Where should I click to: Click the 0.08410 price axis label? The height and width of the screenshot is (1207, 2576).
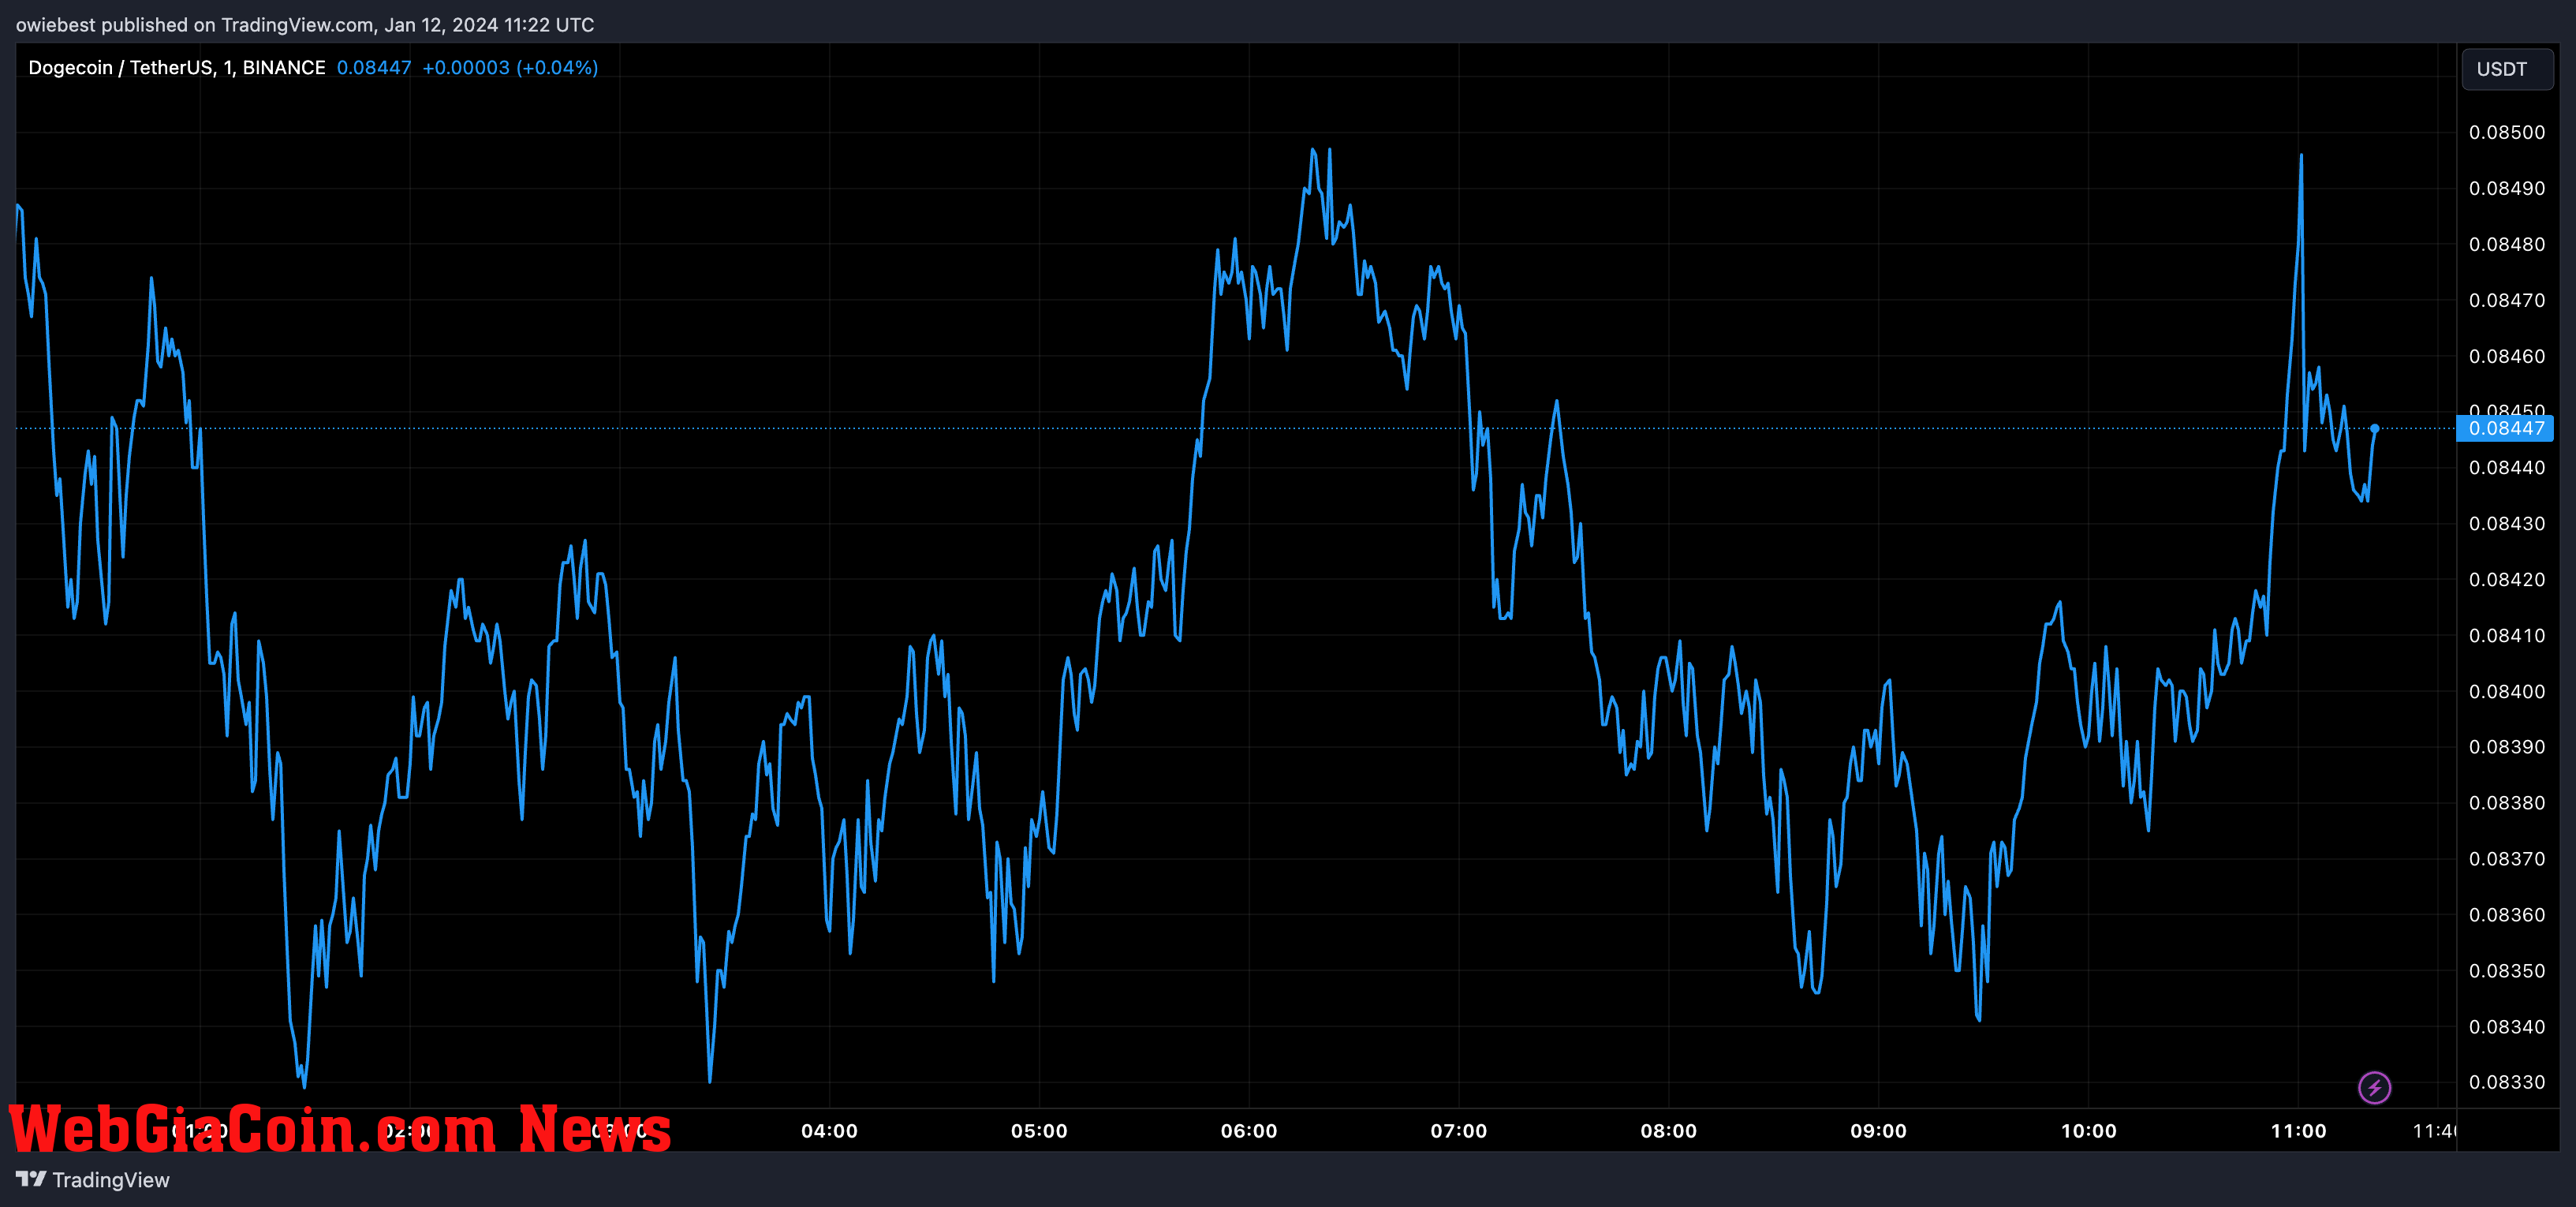pyautogui.click(x=2506, y=636)
